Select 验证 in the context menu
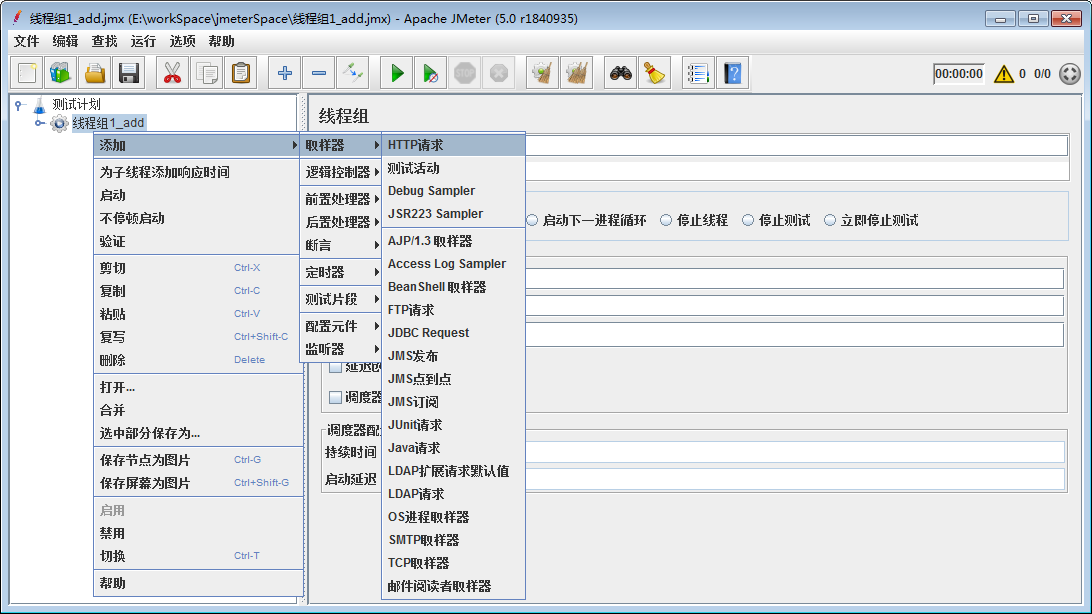Screen dimensions: 1092x614 point(198,242)
